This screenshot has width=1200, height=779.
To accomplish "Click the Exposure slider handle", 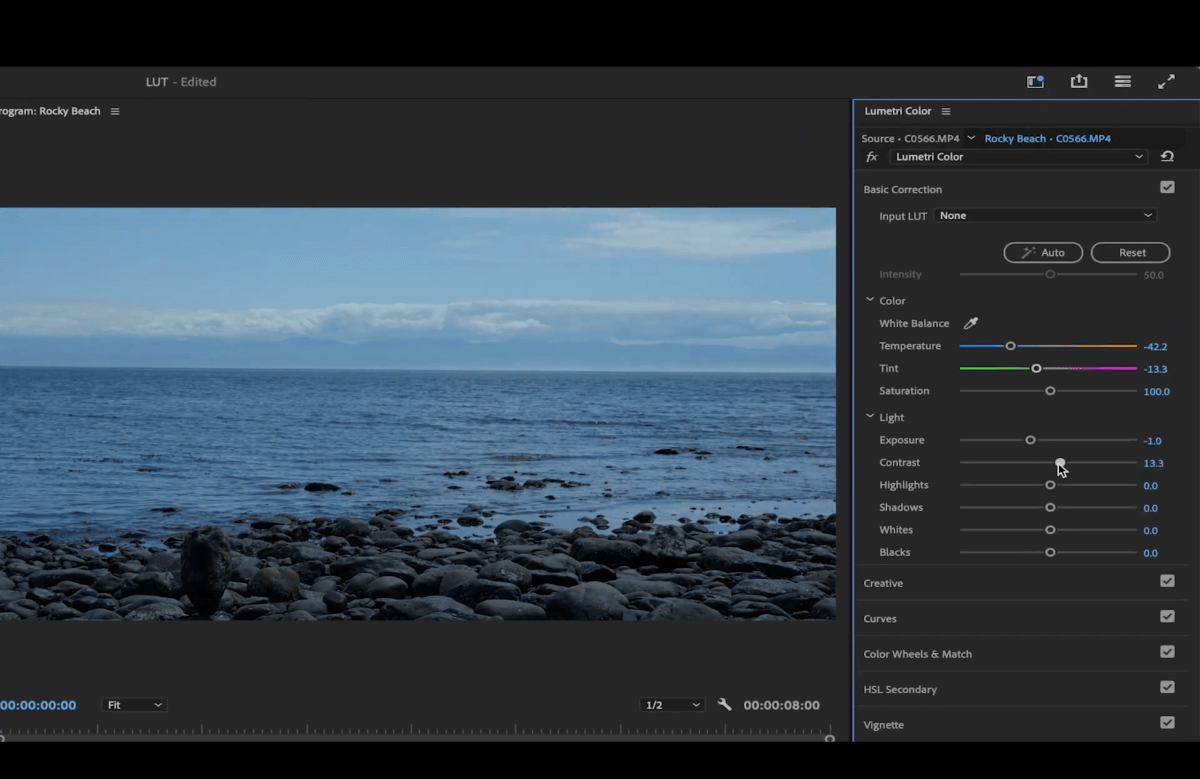I will click(x=1030, y=440).
